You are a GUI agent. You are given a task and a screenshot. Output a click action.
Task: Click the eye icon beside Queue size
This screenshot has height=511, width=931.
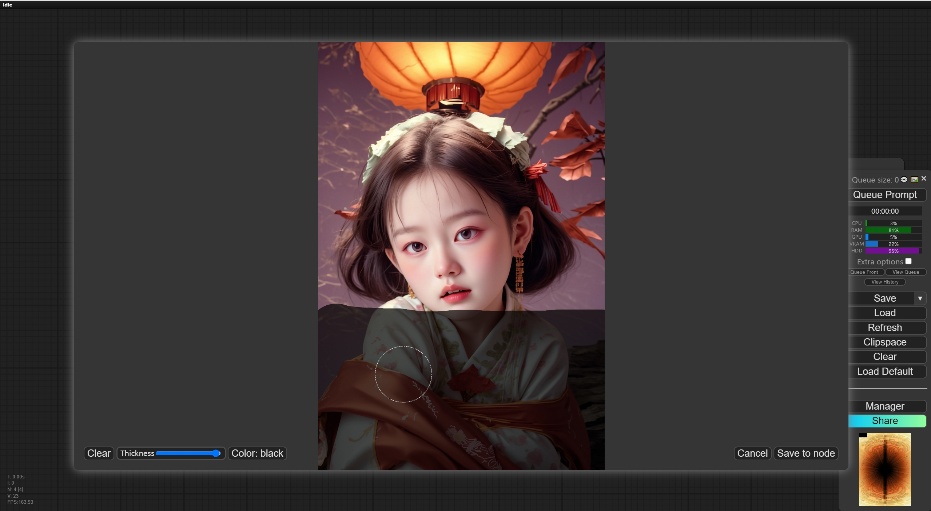(904, 179)
